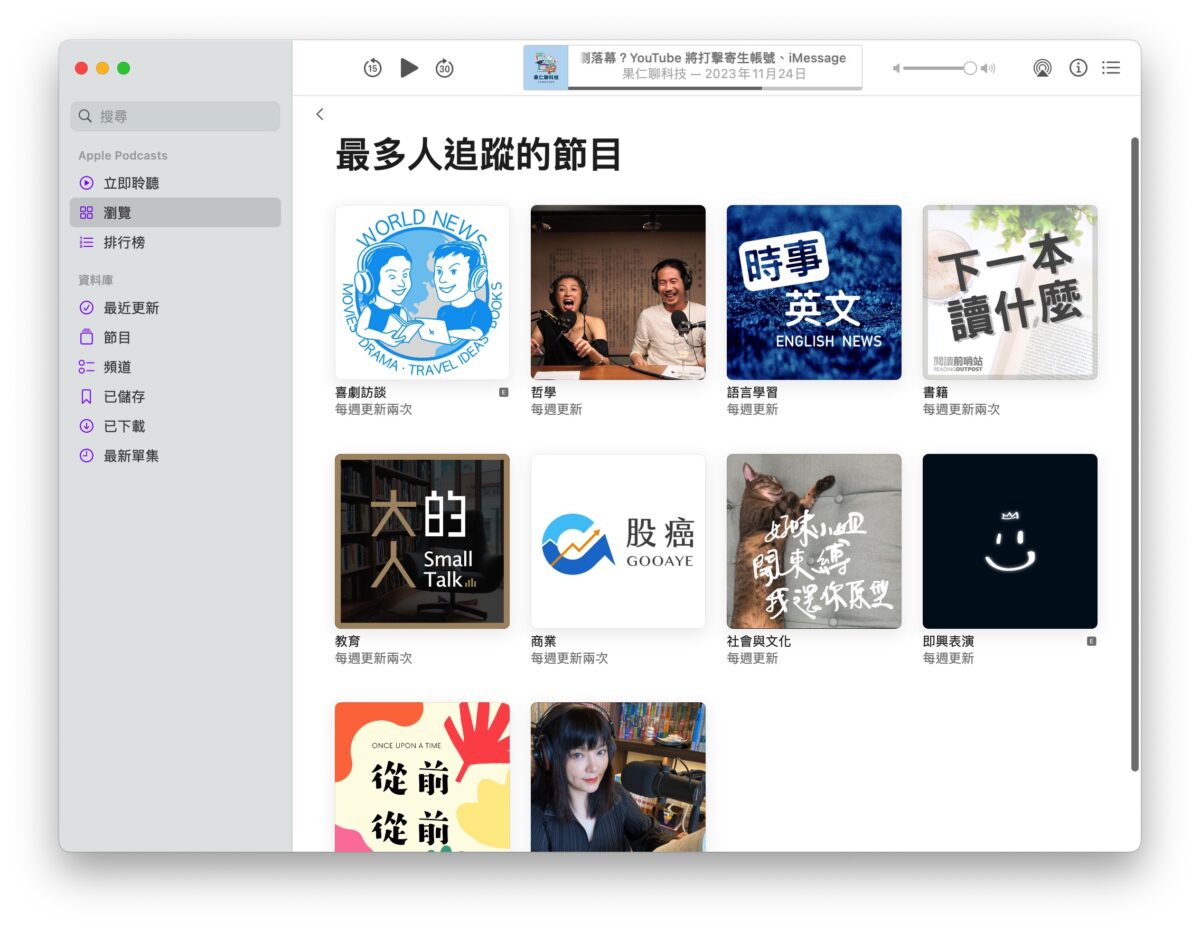Screen dimensions: 1200x930
Task: Open the Up Next queue list icon
Action: [1111, 68]
